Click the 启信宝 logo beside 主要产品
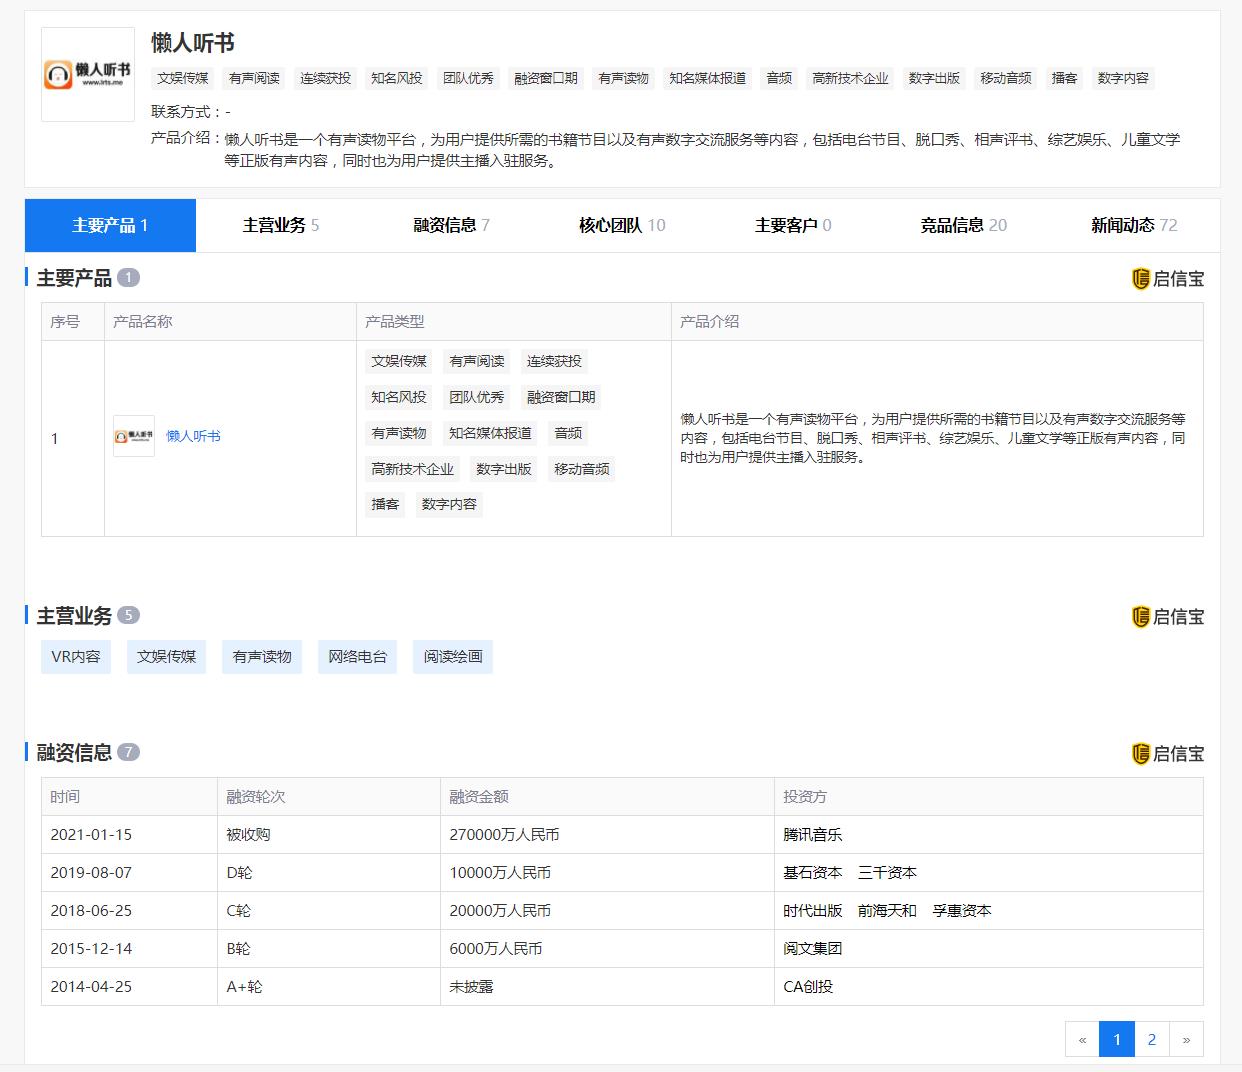The width and height of the screenshot is (1242, 1072). tap(1167, 279)
